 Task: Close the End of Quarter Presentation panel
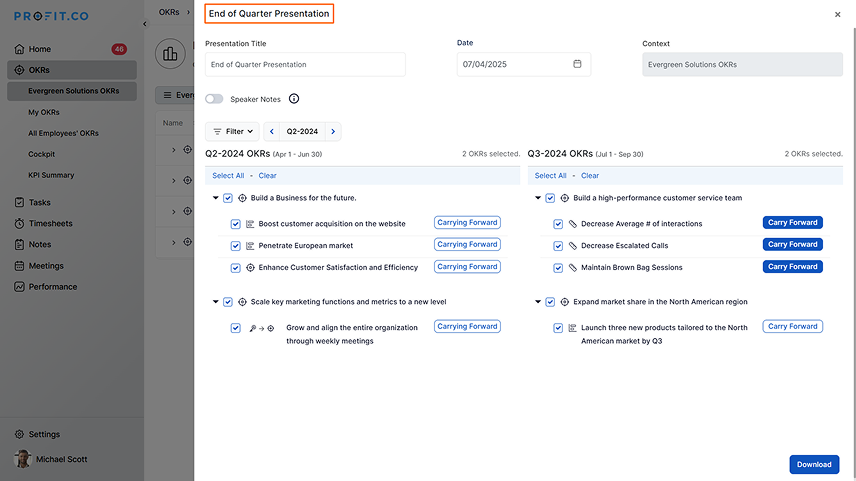[837, 15]
